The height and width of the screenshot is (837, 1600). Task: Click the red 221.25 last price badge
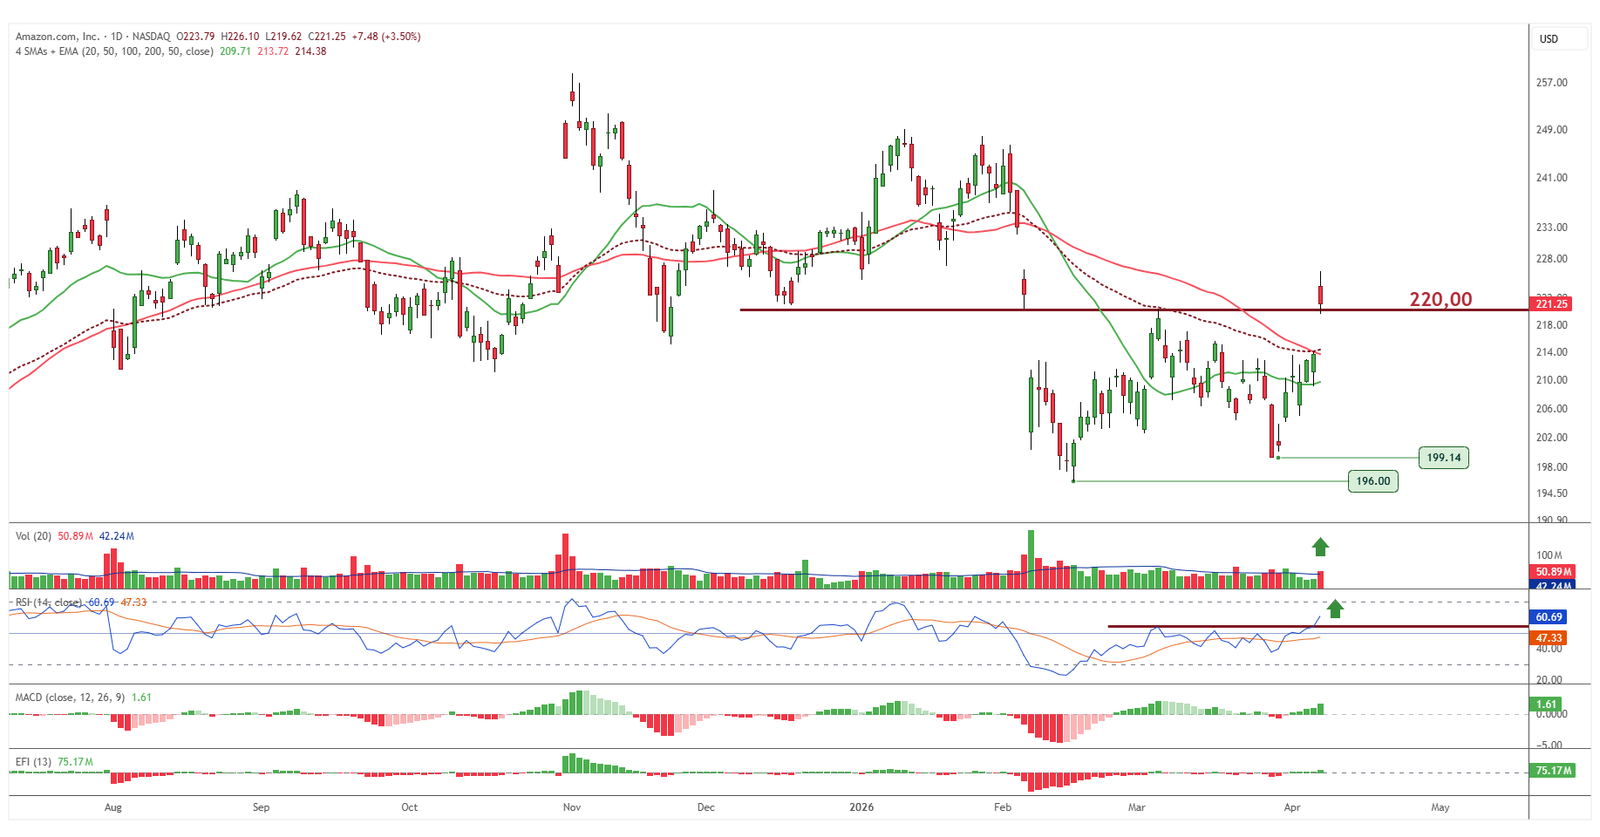[1551, 304]
